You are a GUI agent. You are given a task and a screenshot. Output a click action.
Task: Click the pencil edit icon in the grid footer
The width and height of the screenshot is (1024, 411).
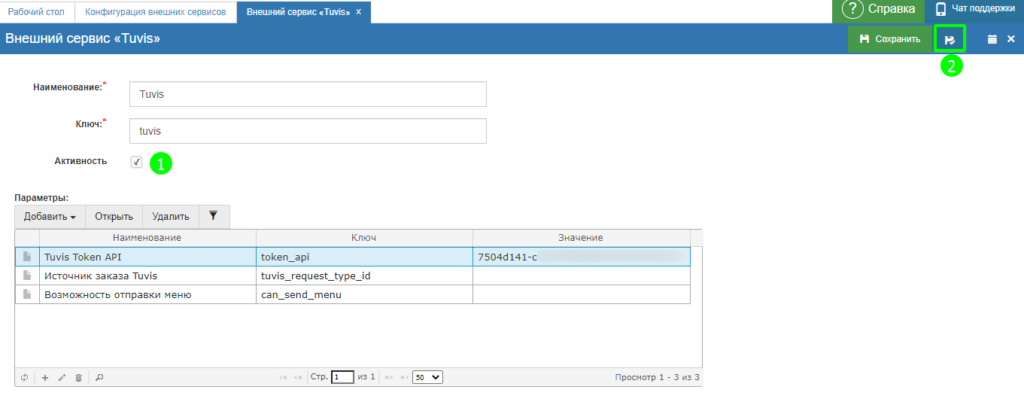tap(62, 378)
